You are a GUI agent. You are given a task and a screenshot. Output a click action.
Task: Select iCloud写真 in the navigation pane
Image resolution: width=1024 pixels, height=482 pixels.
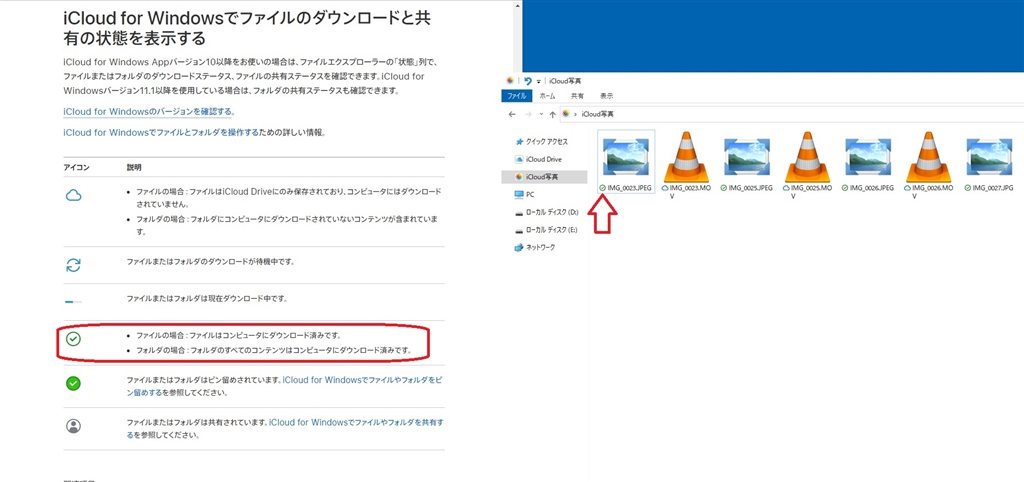(544, 176)
